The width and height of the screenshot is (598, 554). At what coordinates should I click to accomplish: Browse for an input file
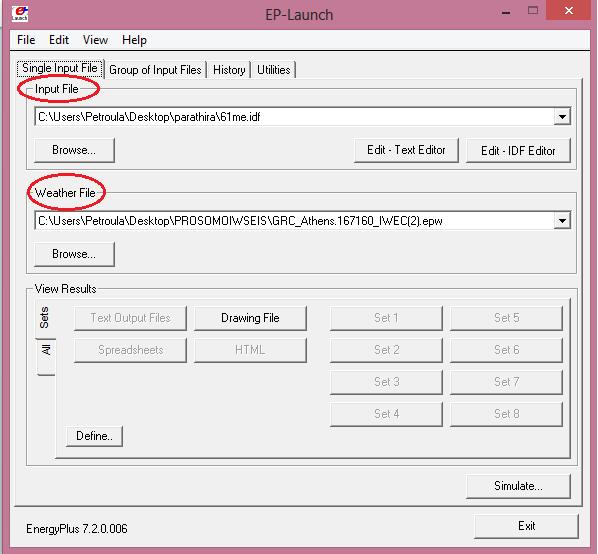pyautogui.click(x=74, y=150)
